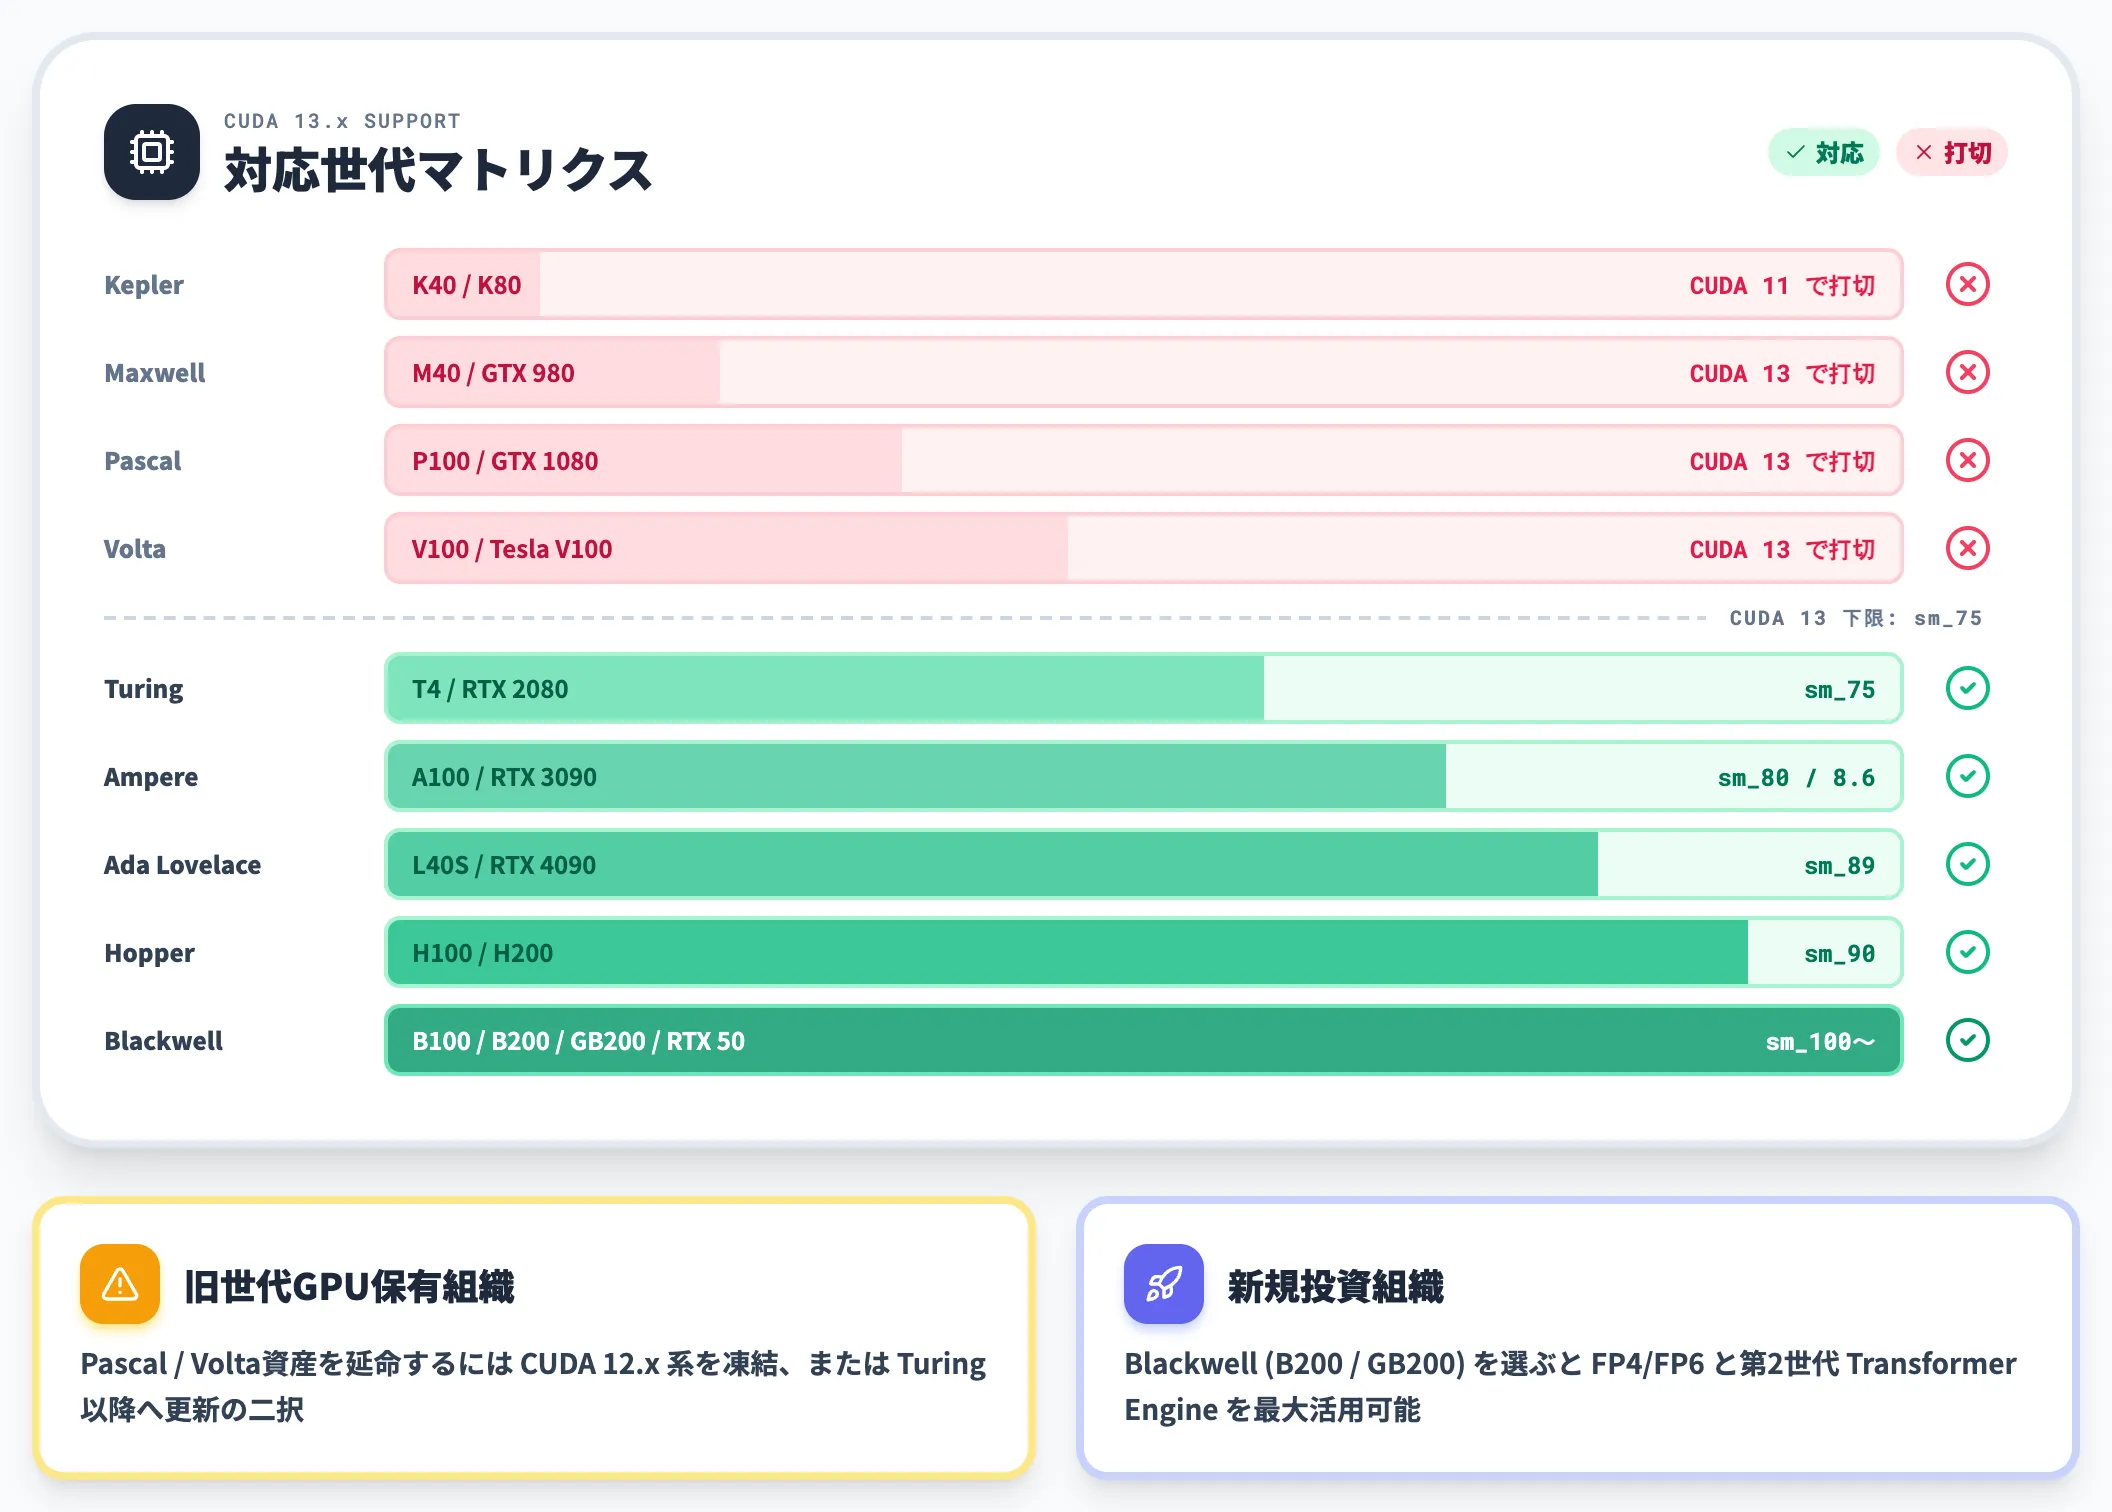Viewport: 2112px width, 1512px height.
Task: Click the K40 / K80 bar segment
Action: [464, 285]
